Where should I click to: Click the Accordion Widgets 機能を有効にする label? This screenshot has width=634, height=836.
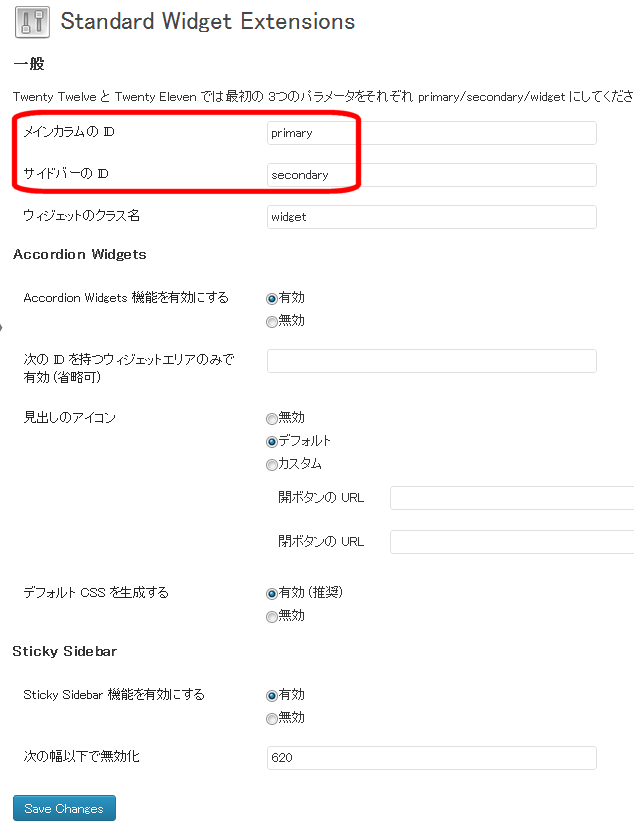(126, 298)
